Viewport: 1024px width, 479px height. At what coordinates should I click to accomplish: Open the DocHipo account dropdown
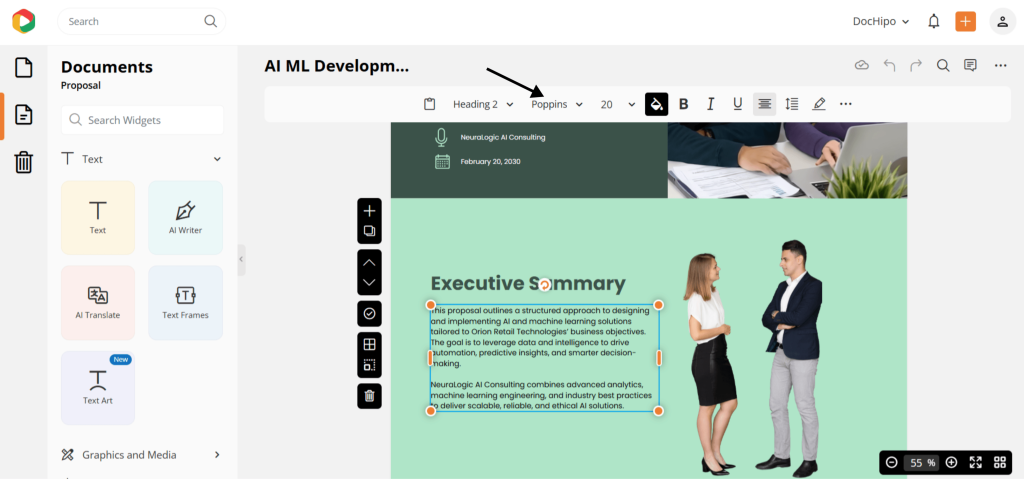(x=881, y=22)
